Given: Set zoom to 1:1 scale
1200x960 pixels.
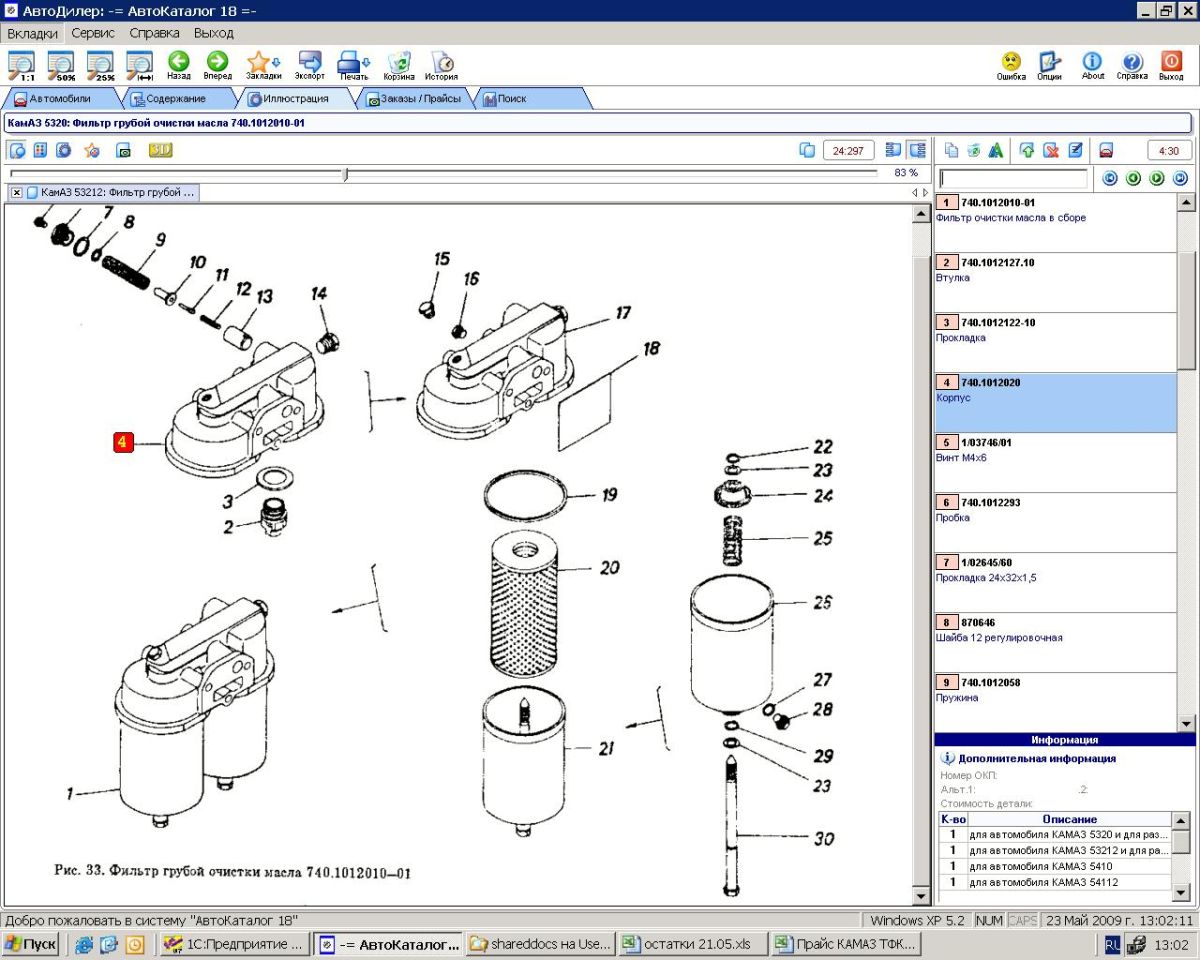Looking at the screenshot, I should tap(21, 65).
